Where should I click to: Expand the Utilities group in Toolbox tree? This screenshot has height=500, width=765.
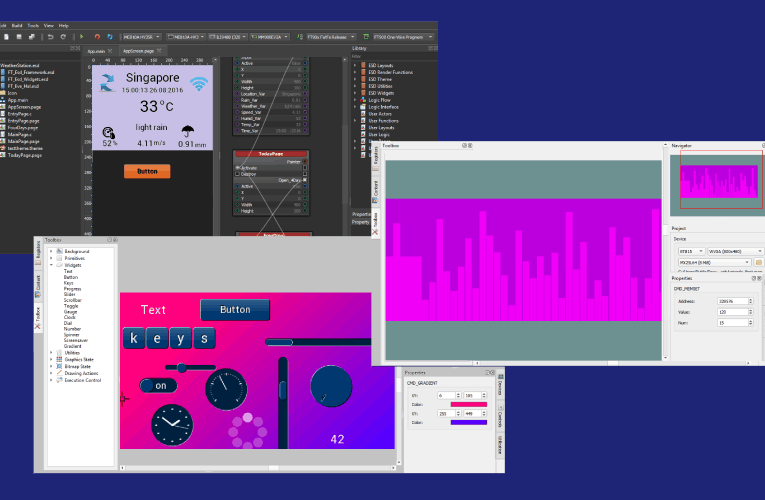(51, 353)
